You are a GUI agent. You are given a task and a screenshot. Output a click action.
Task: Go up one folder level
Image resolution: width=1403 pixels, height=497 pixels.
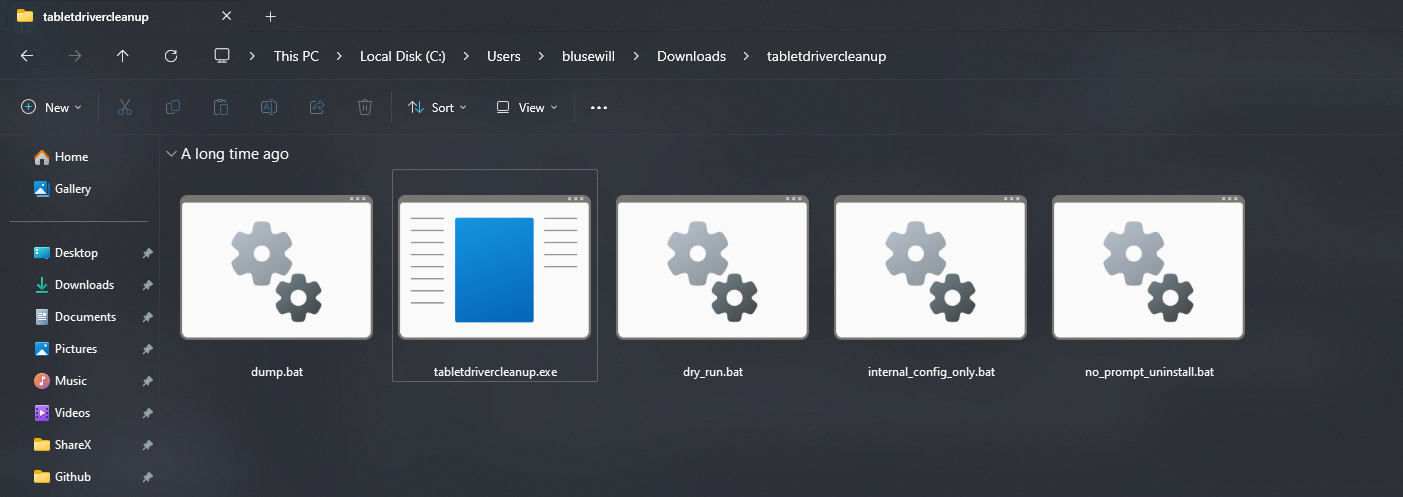pos(122,56)
